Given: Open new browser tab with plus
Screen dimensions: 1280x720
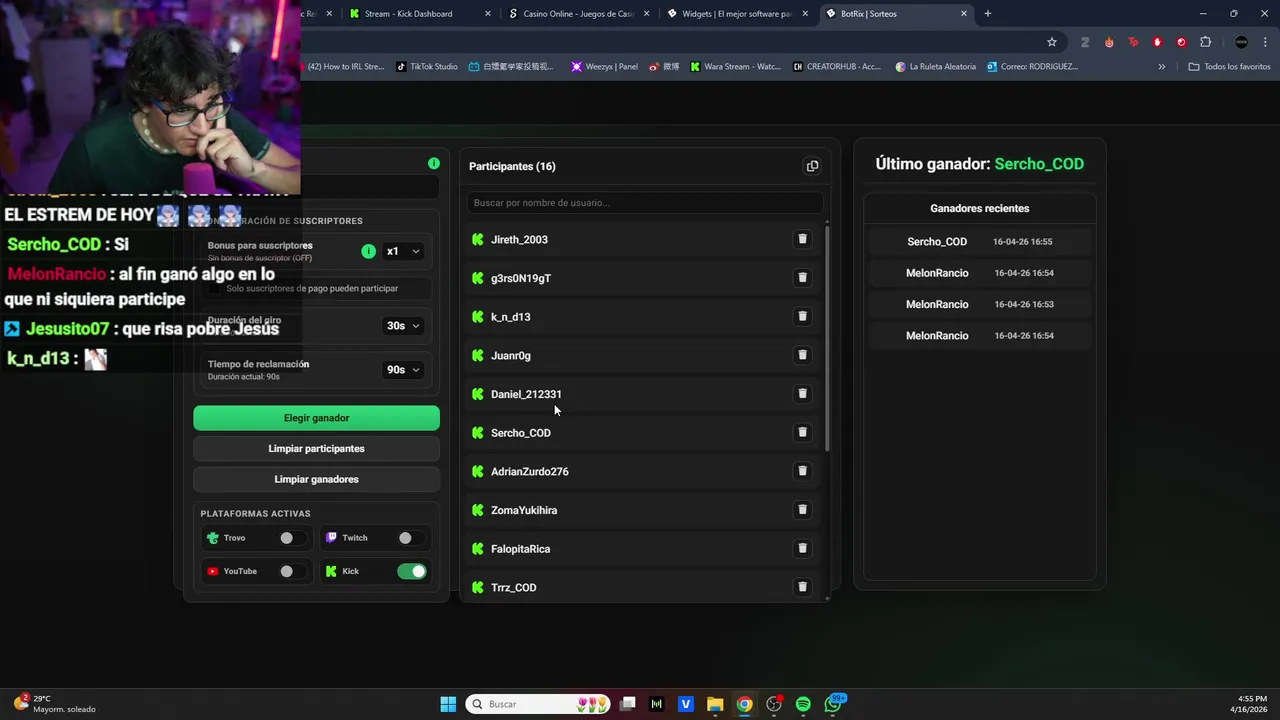Looking at the screenshot, I should tap(988, 14).
